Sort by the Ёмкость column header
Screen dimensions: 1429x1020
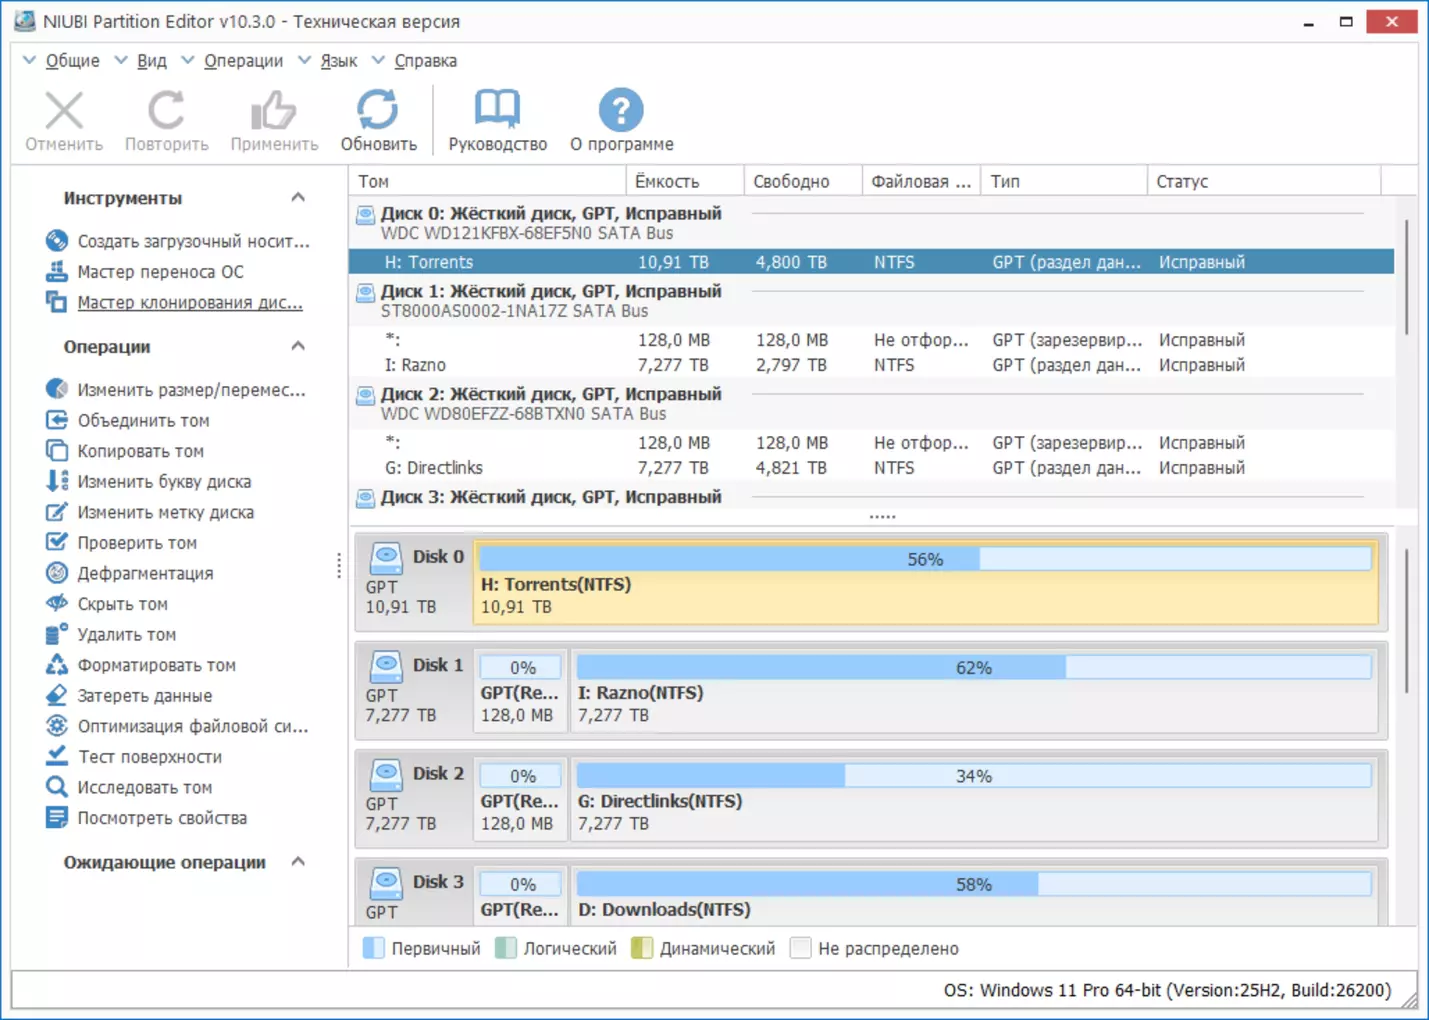click(x=667, y=181)
